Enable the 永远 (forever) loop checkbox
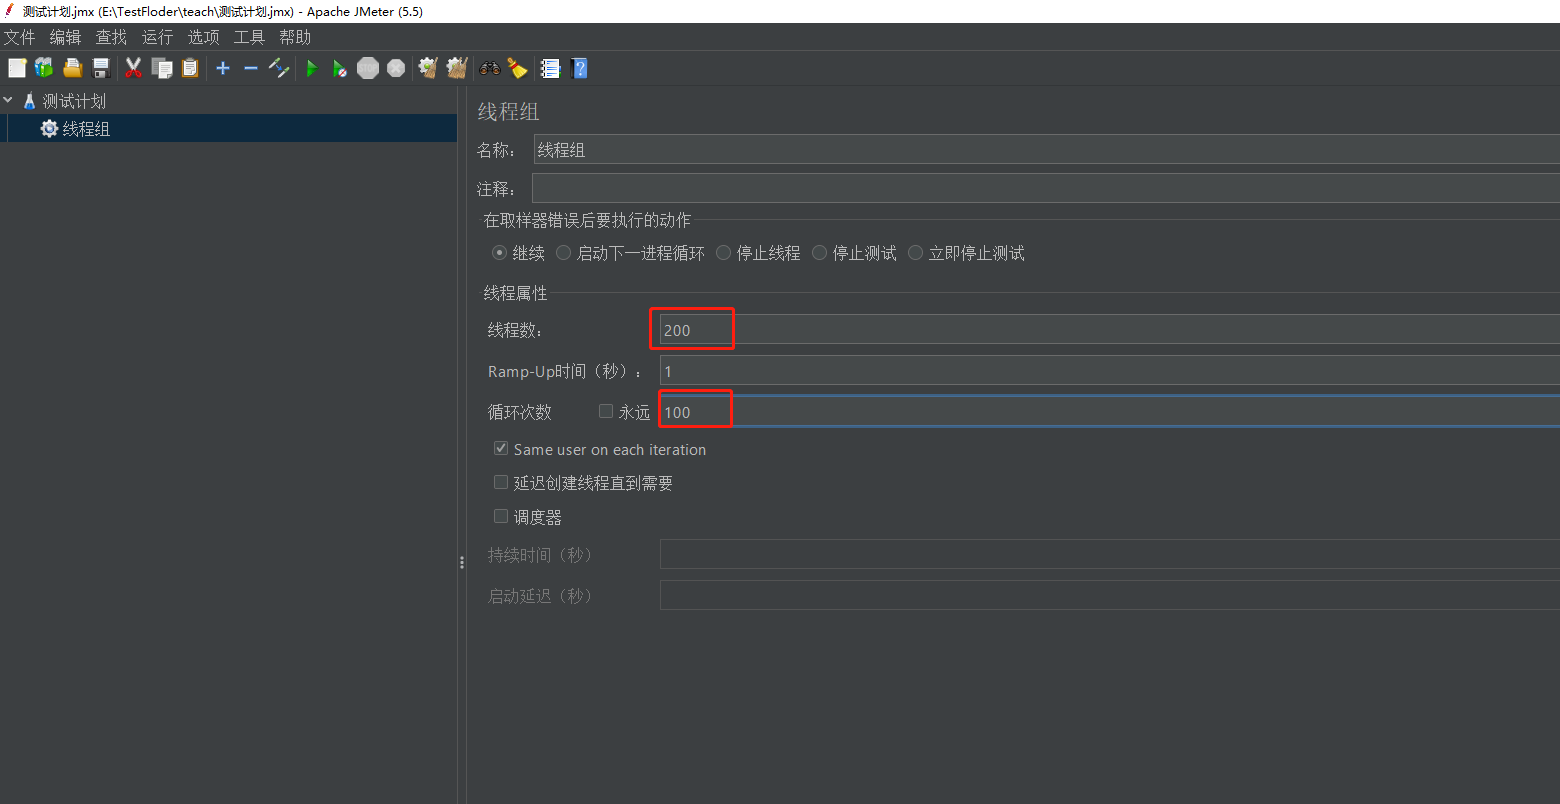The image size is (1560, 804). pyautogui.click(x=606, y=411)
